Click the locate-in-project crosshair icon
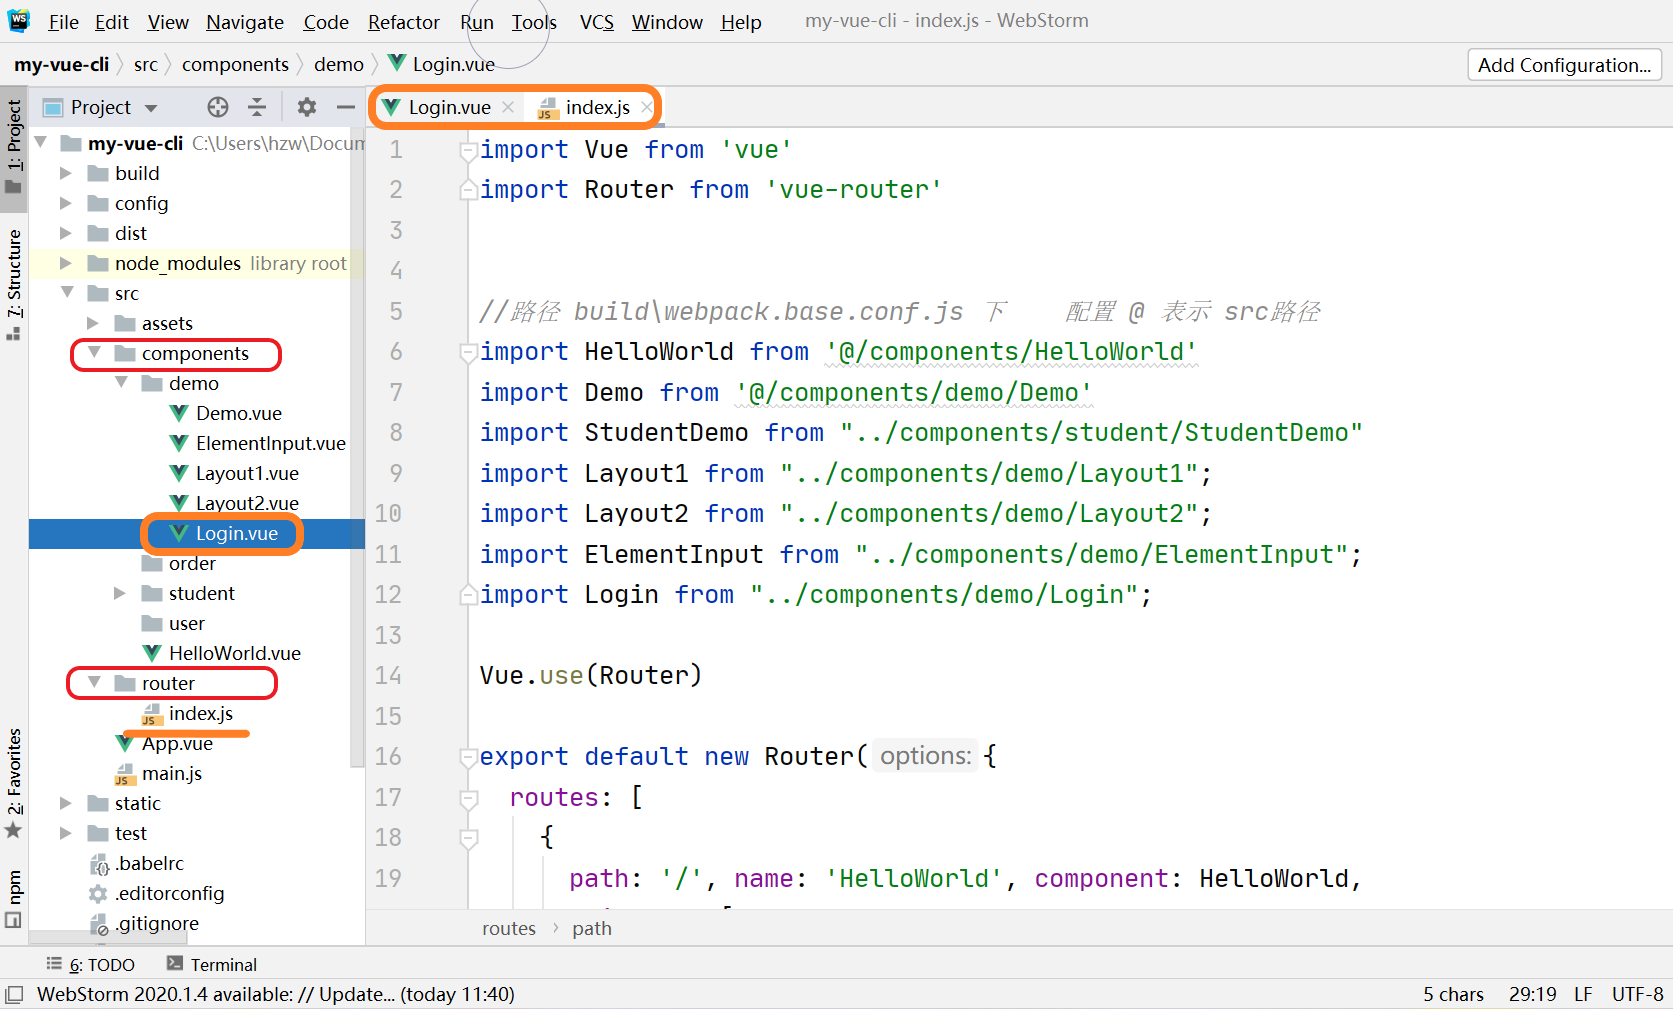 218,107
